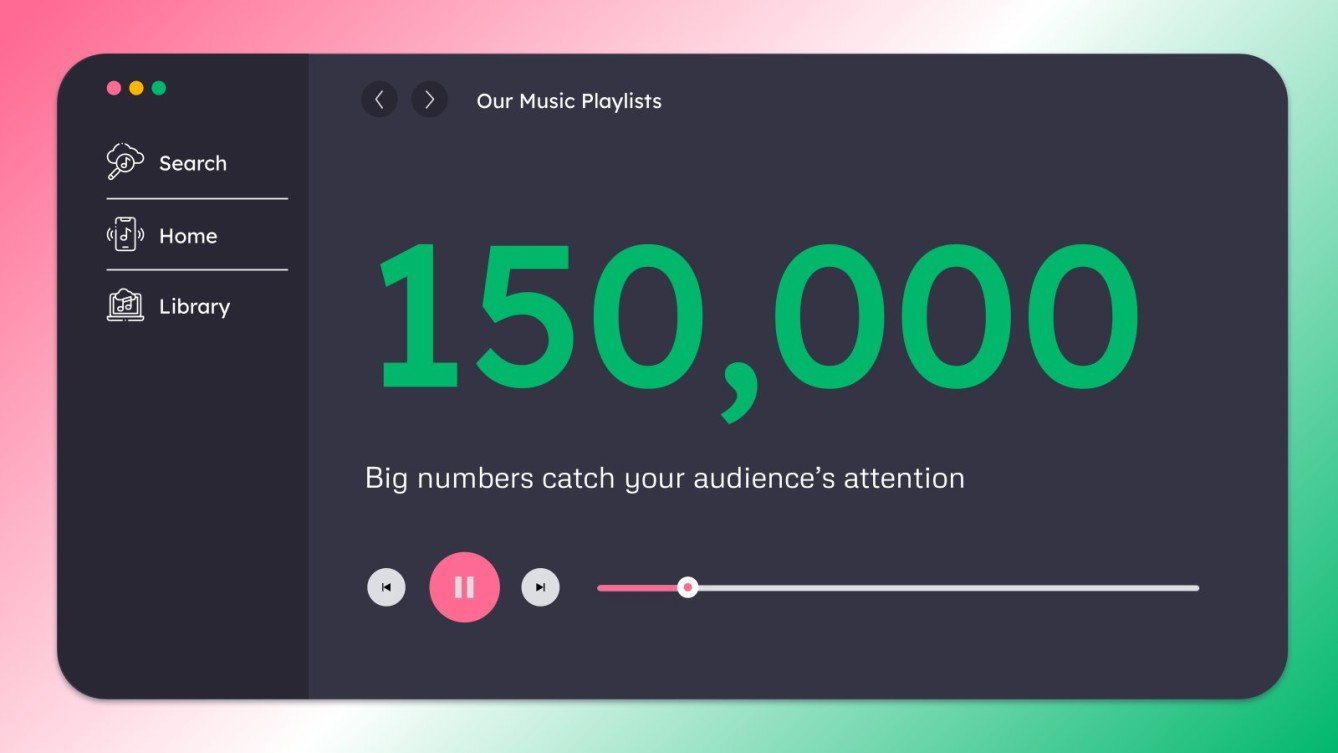Select Library in the sidebar menu
This screenshot has width=1338, height=753.
click(x=194, y=306)
